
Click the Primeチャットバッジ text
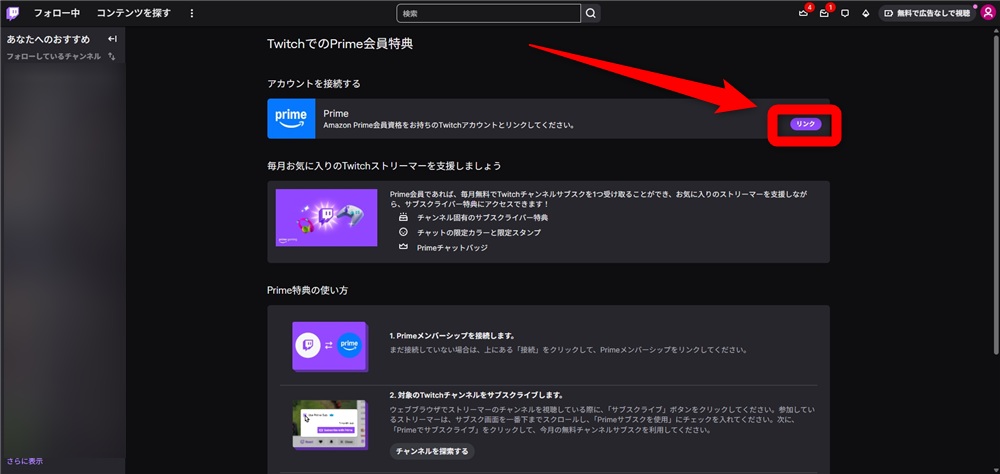click(452, 248)
